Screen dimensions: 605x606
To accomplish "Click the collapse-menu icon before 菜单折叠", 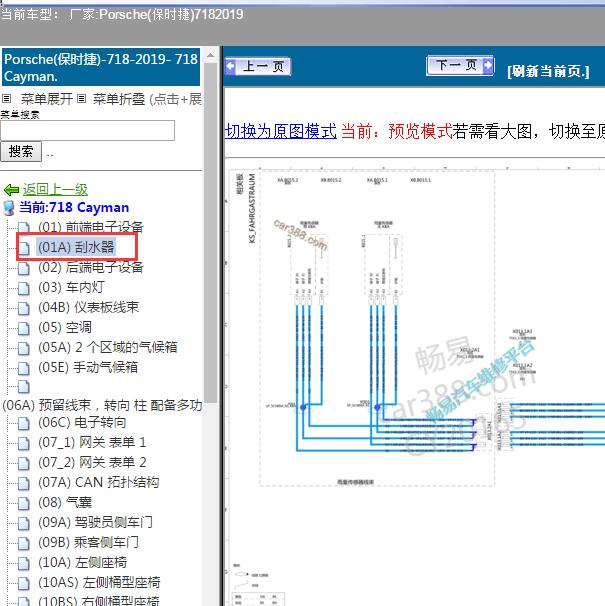I will pos(81,99).
